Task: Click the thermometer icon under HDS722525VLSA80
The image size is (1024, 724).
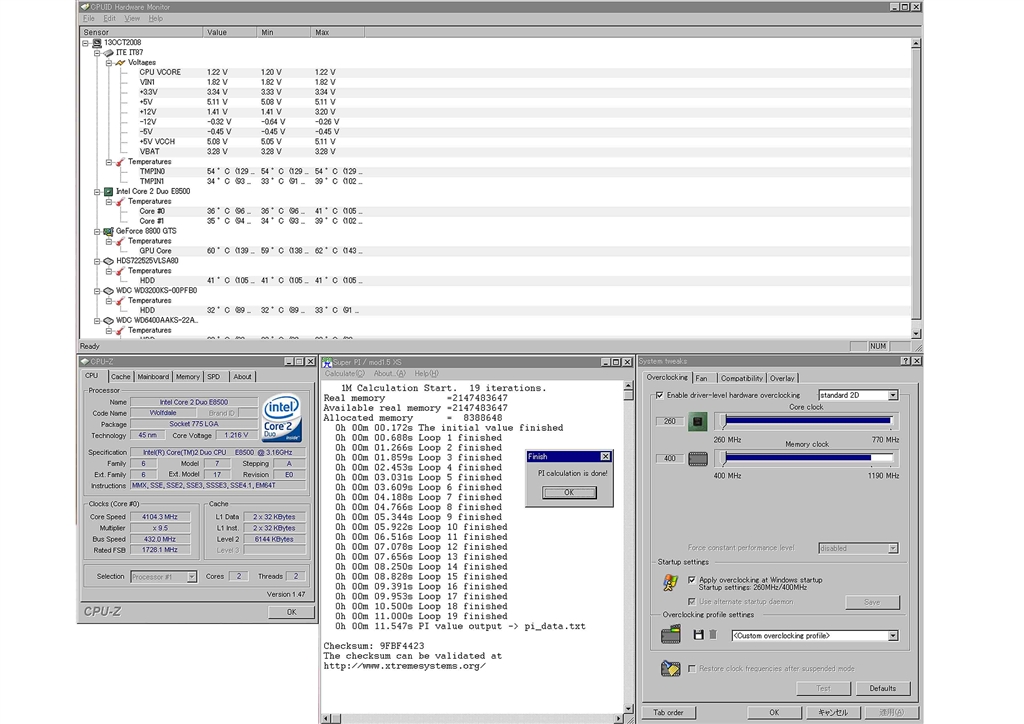Action: click(120, 271)
